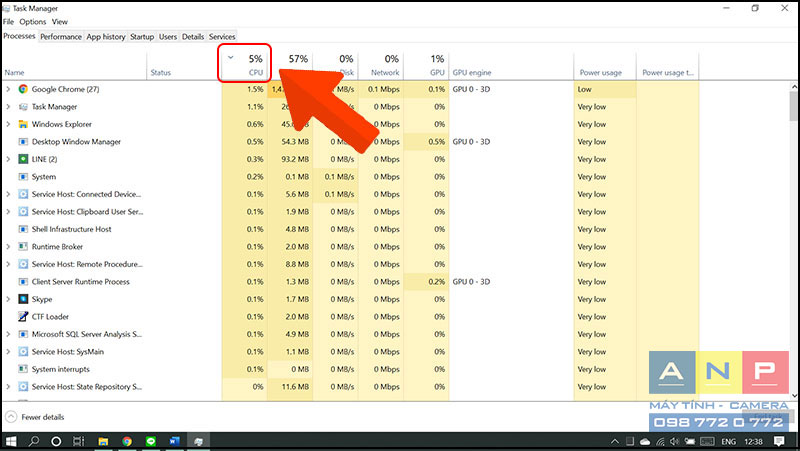Switch to the Users tab
This screenshot has height=451, width=800.
point(167,37)
